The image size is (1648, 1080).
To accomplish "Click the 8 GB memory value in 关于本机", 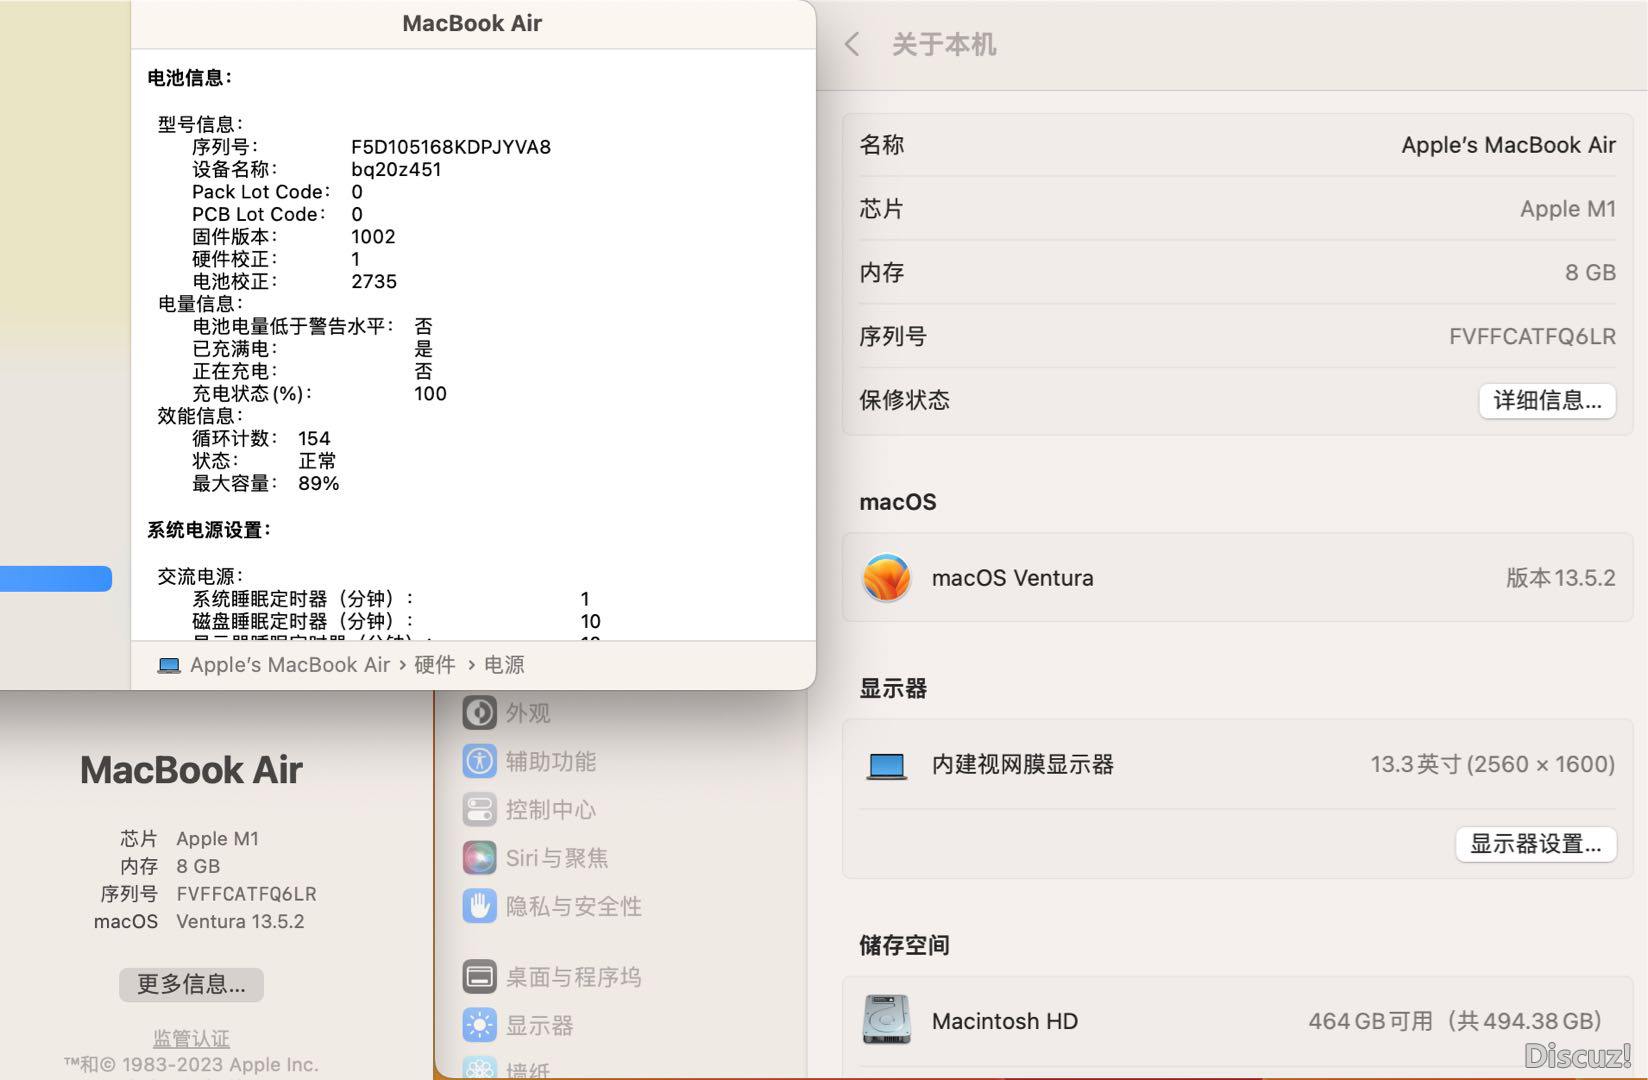I will (x=1590, y=272).
